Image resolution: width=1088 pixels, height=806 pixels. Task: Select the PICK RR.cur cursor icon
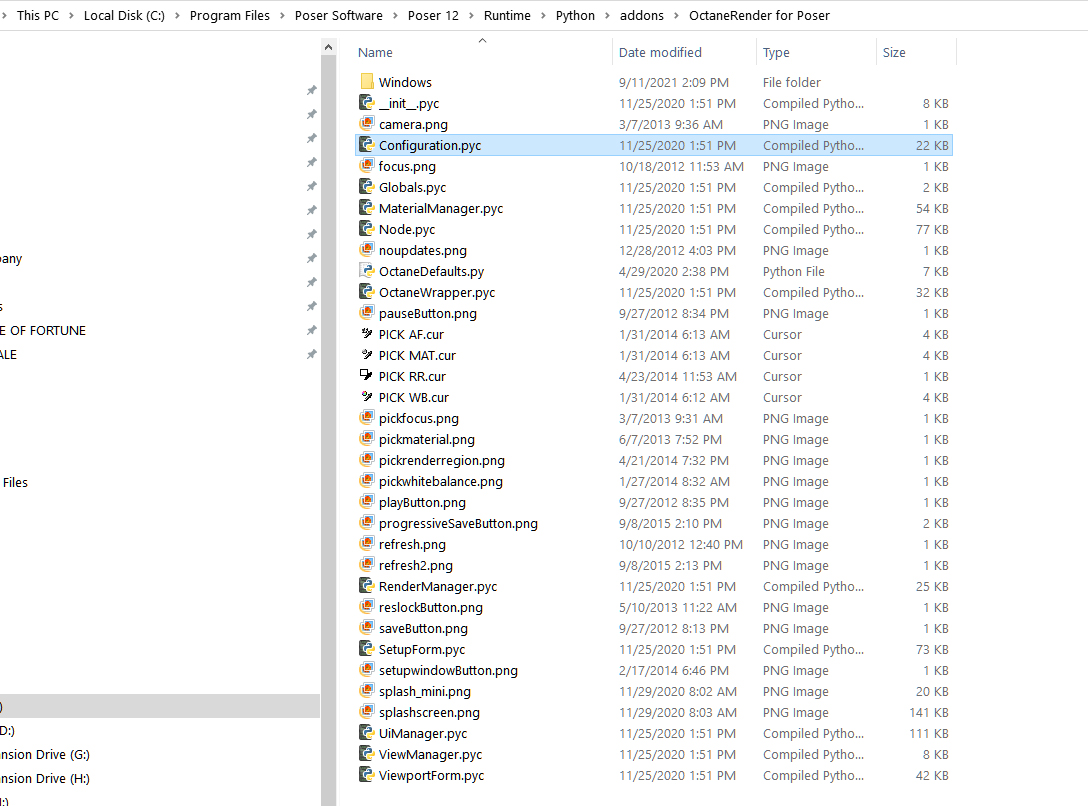coord(367,376)
